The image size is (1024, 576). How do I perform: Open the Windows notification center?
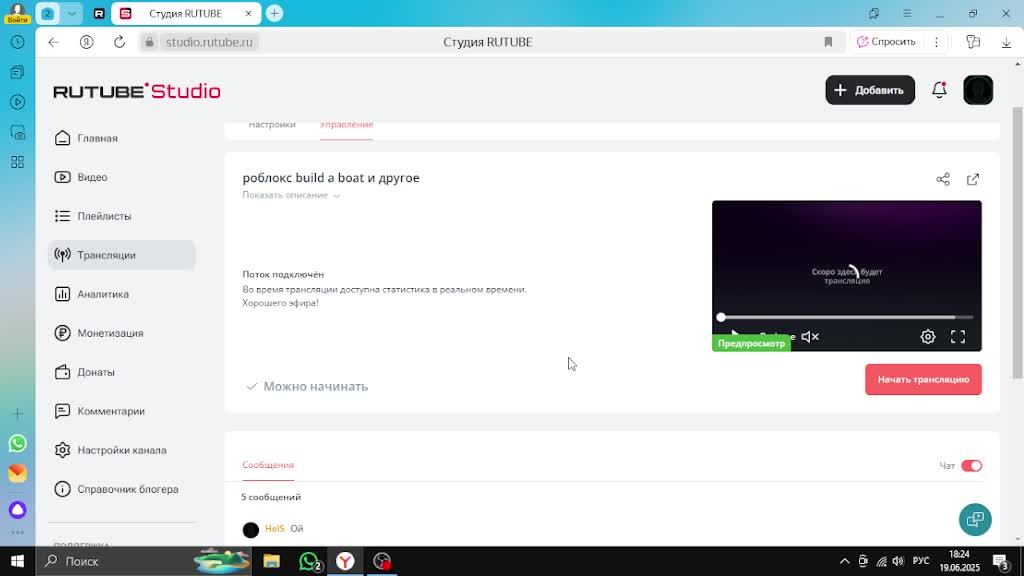tap(1000, 561)
